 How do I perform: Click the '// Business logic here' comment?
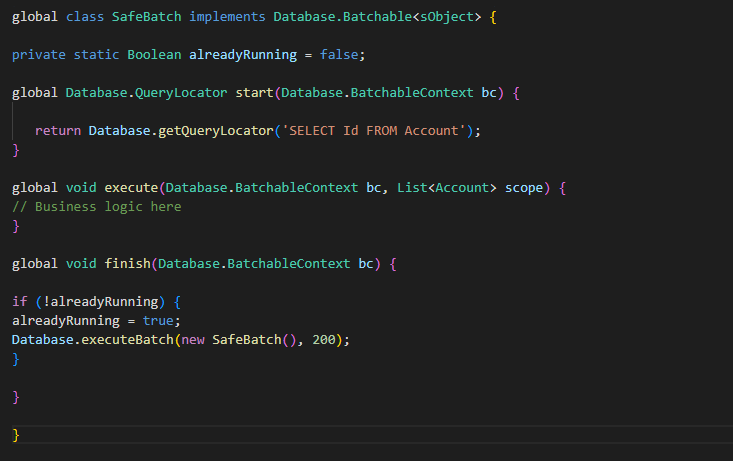pyautogui.click(x=96, y=207)
